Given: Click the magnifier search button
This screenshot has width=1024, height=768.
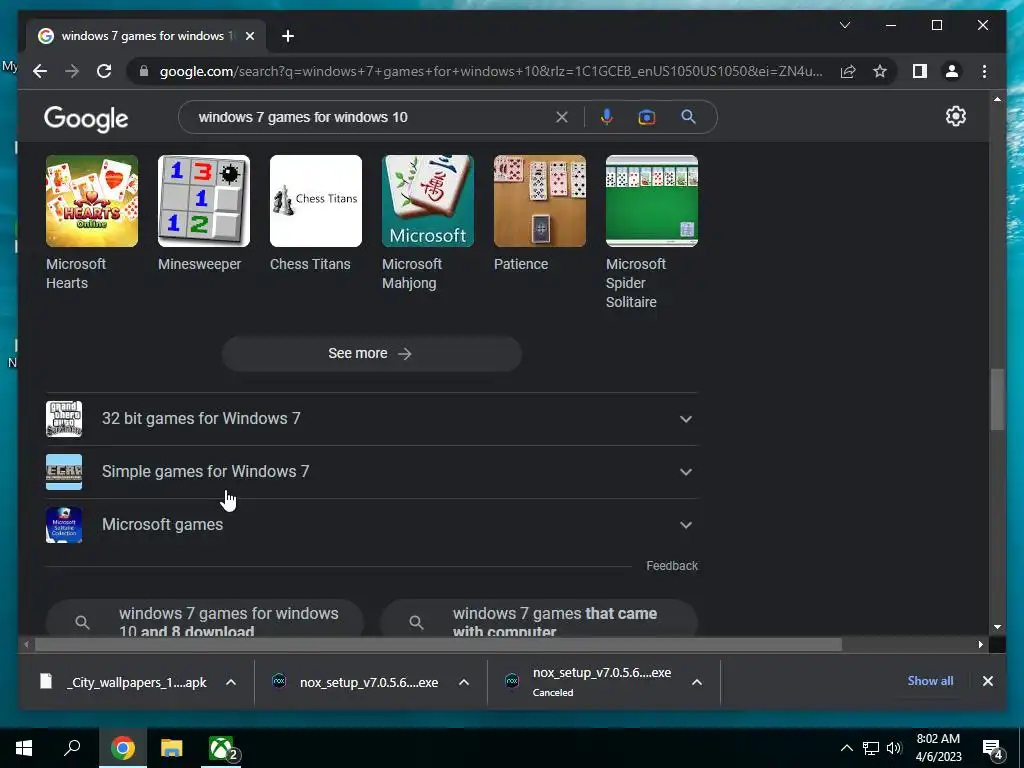Looking at the screenshot, I should click(x=688, y=117).
